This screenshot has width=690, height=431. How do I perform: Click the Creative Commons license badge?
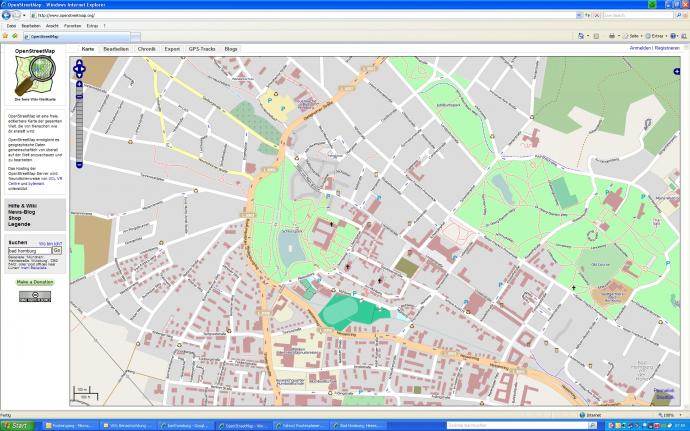(x=35, y=295)
